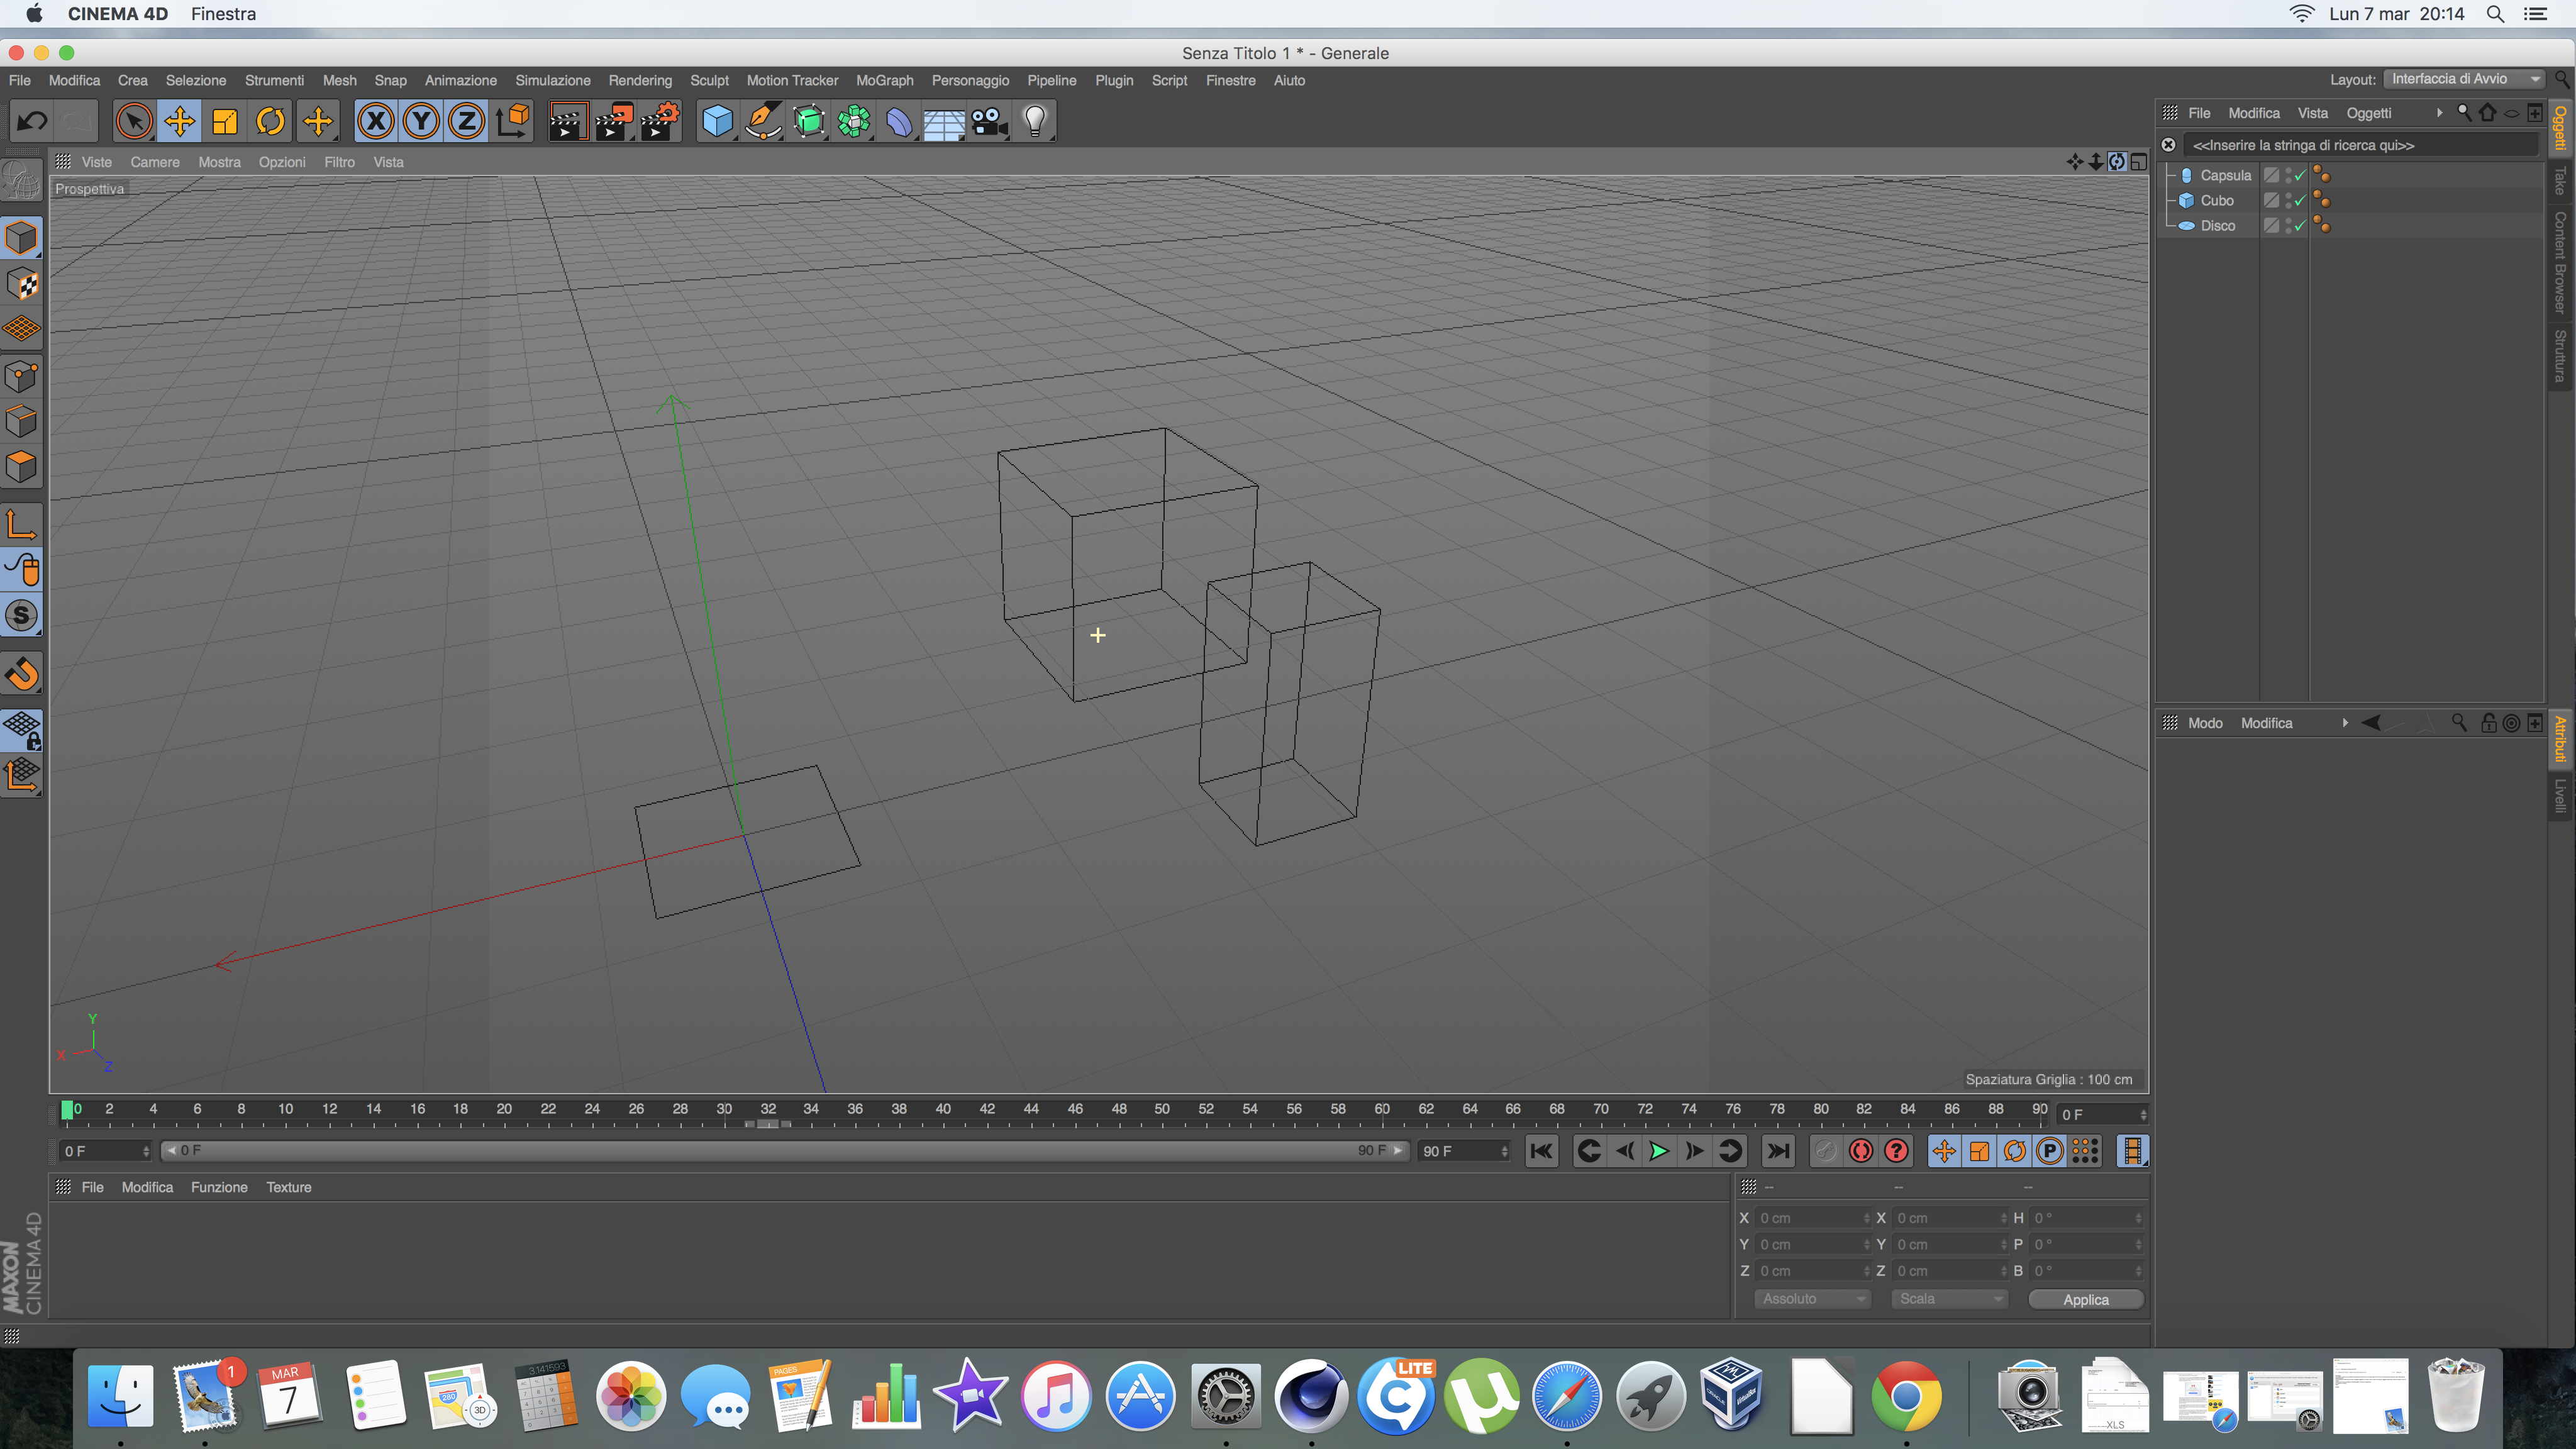Toggle Cubo render visibility checkmark
Image resolution: width=2576 pixels, height=1449 pixels.
(x=2299, y=201)
